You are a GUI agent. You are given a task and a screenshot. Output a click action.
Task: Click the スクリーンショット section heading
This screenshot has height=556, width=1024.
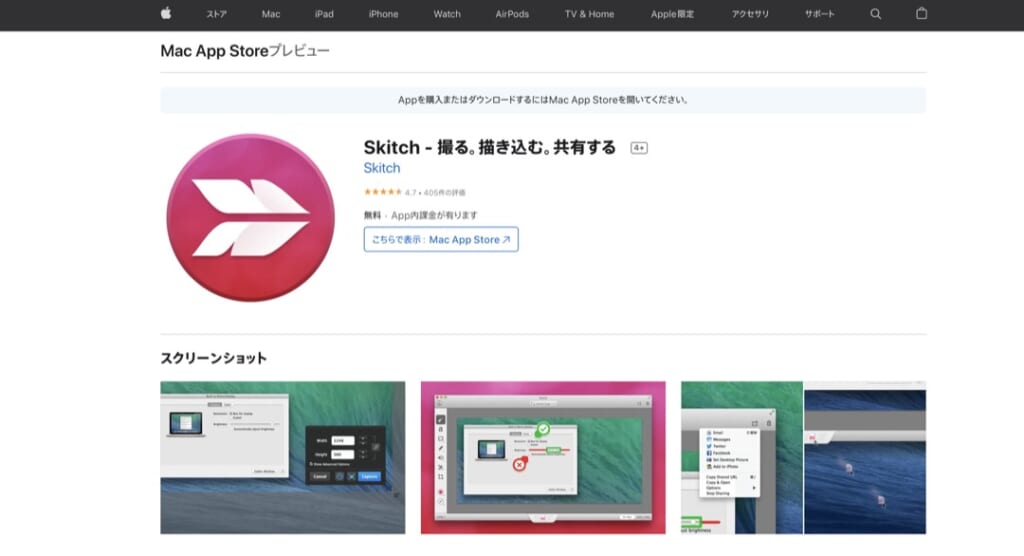pyautogui.click(x=214, y=358)
